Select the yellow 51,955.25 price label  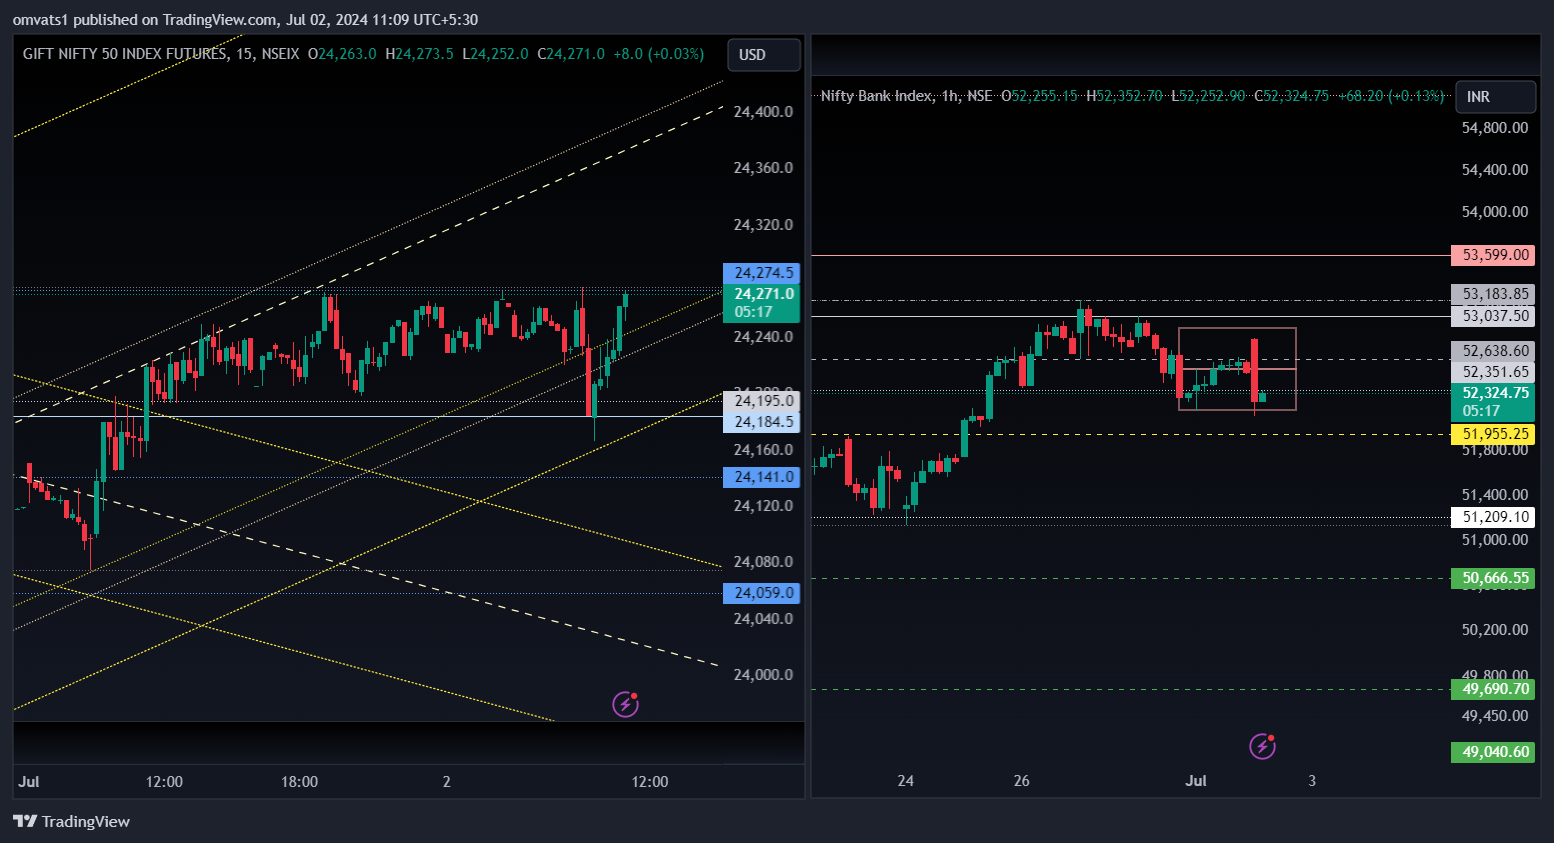[x=1493, y=434]
